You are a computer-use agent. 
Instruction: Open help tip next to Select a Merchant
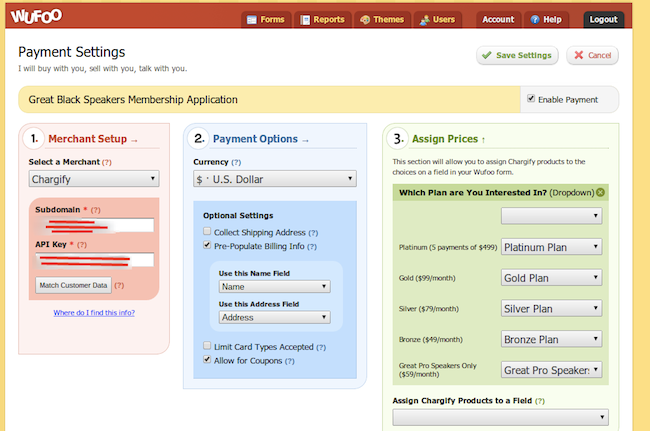(x=107, y=162)
